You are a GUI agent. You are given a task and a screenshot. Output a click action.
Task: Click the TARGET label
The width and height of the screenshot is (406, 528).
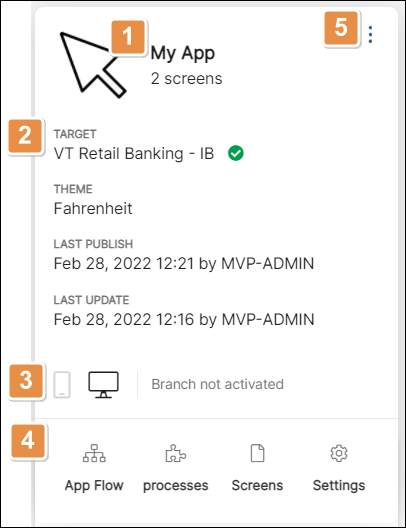click(x=75, y=134)
